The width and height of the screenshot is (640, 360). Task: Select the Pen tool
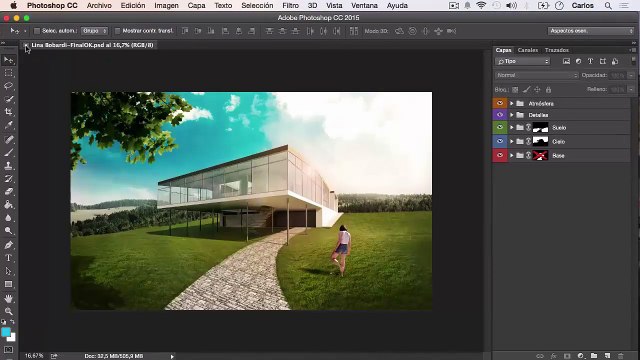pyautogui.click(x=9, y=245)
